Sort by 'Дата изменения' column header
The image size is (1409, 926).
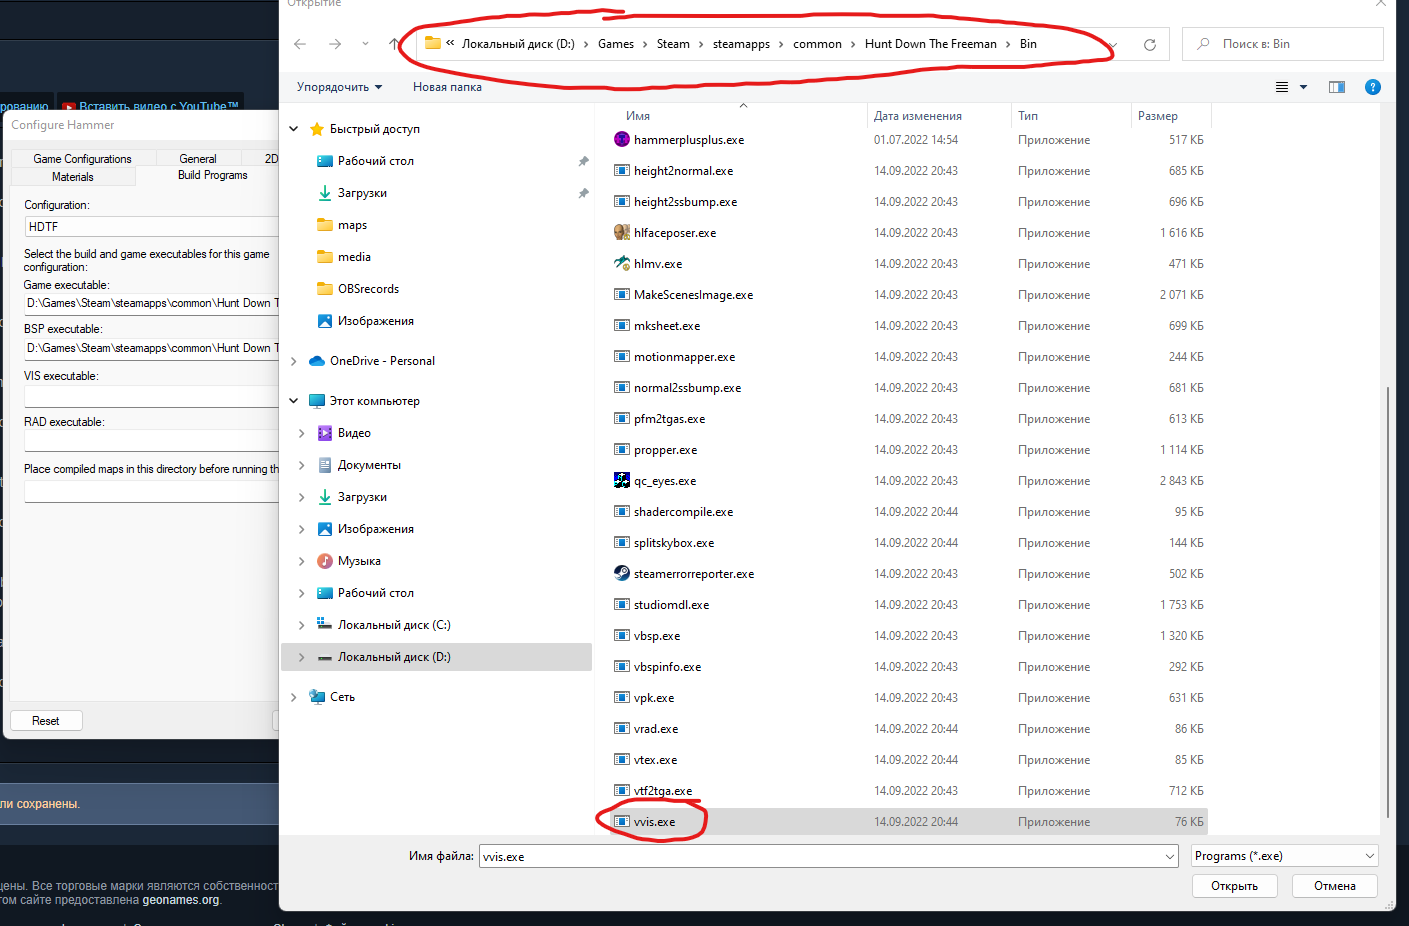pyautogui.click(x=918, y=116)
